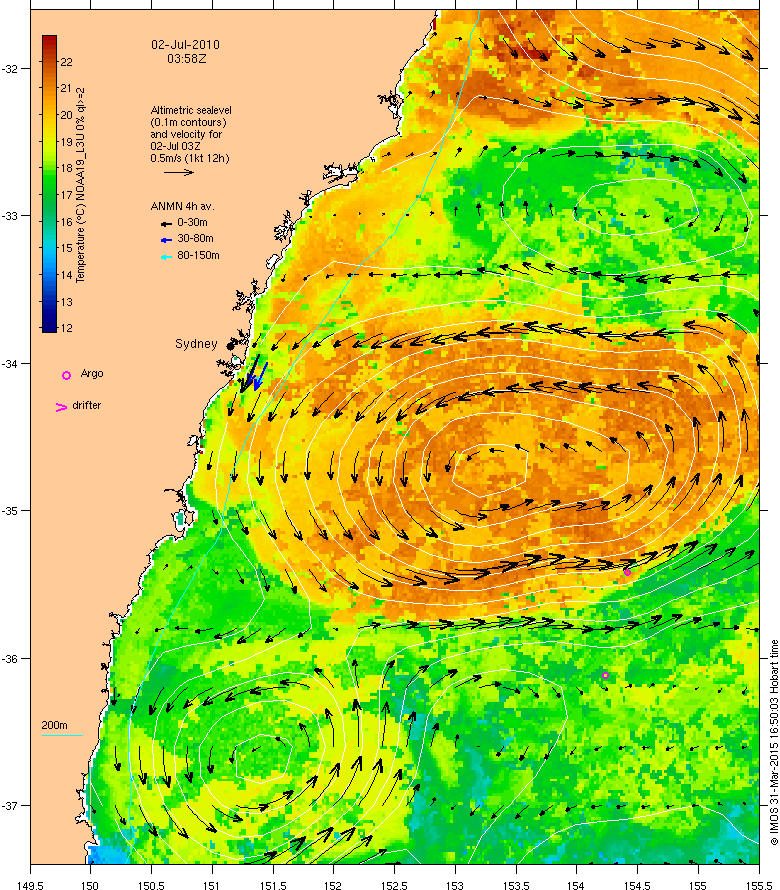Image resolution: width=780 pixels, height=890 pixels.
Task: Click the 149.5 longitude axis label
Action: [x=30, y=885]
